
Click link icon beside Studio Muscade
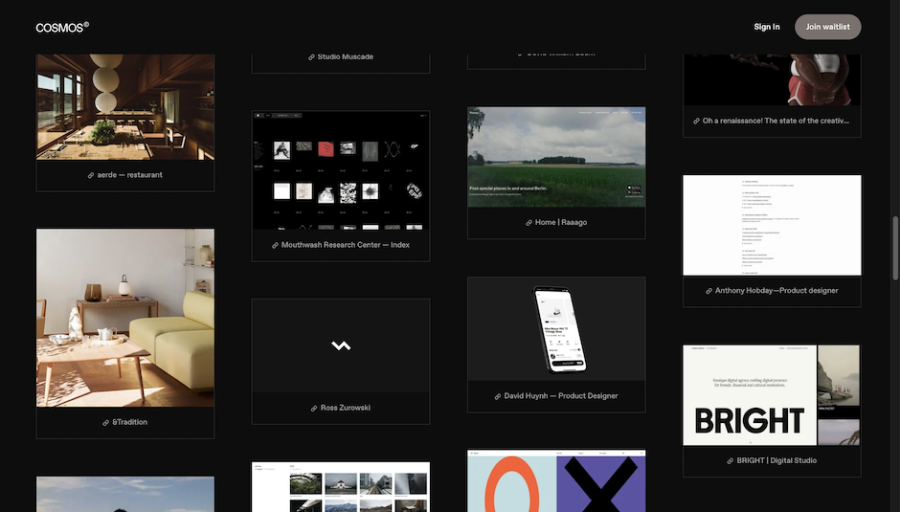311,57
